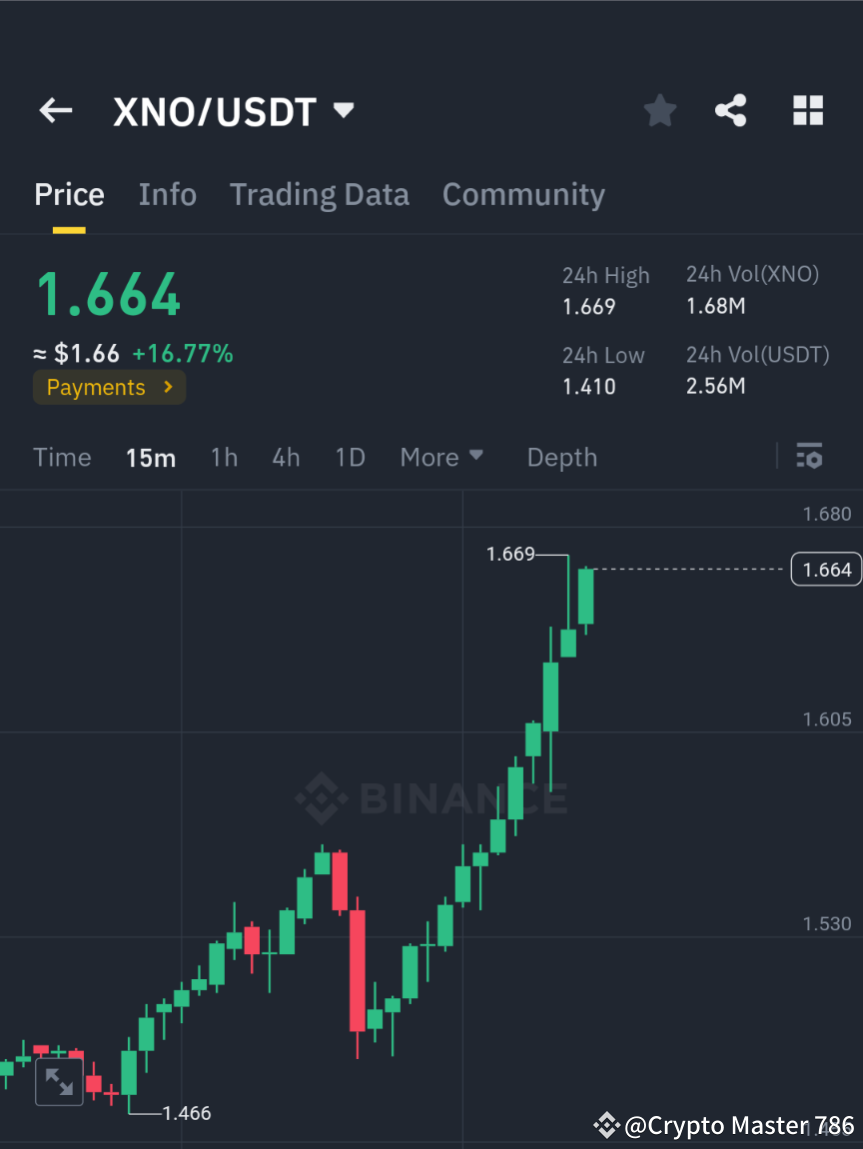Switch chart to Depth view
Viewport: 863px width, 1149px height.
coord(561,457)
